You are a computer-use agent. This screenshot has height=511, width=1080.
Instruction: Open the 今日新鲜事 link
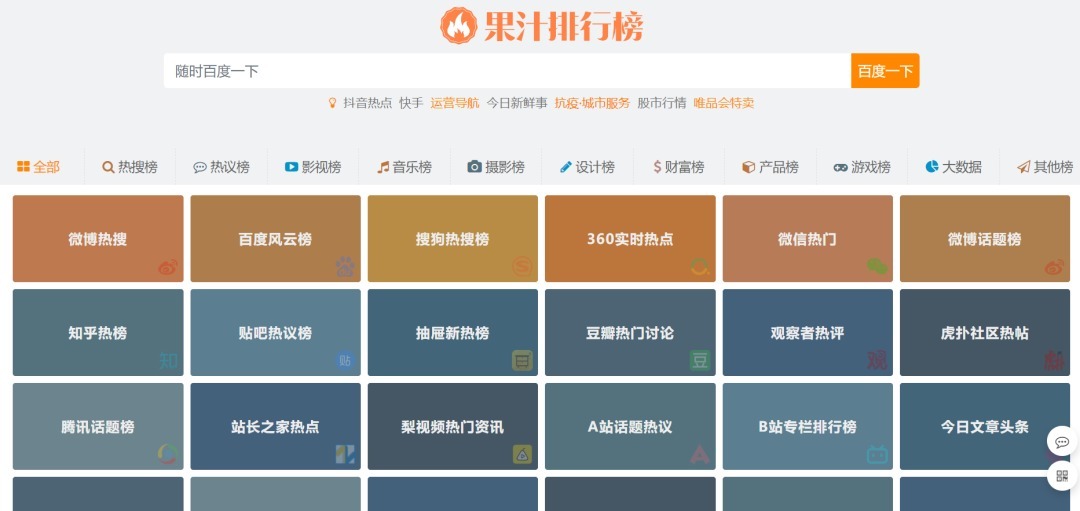click(517, 103)
